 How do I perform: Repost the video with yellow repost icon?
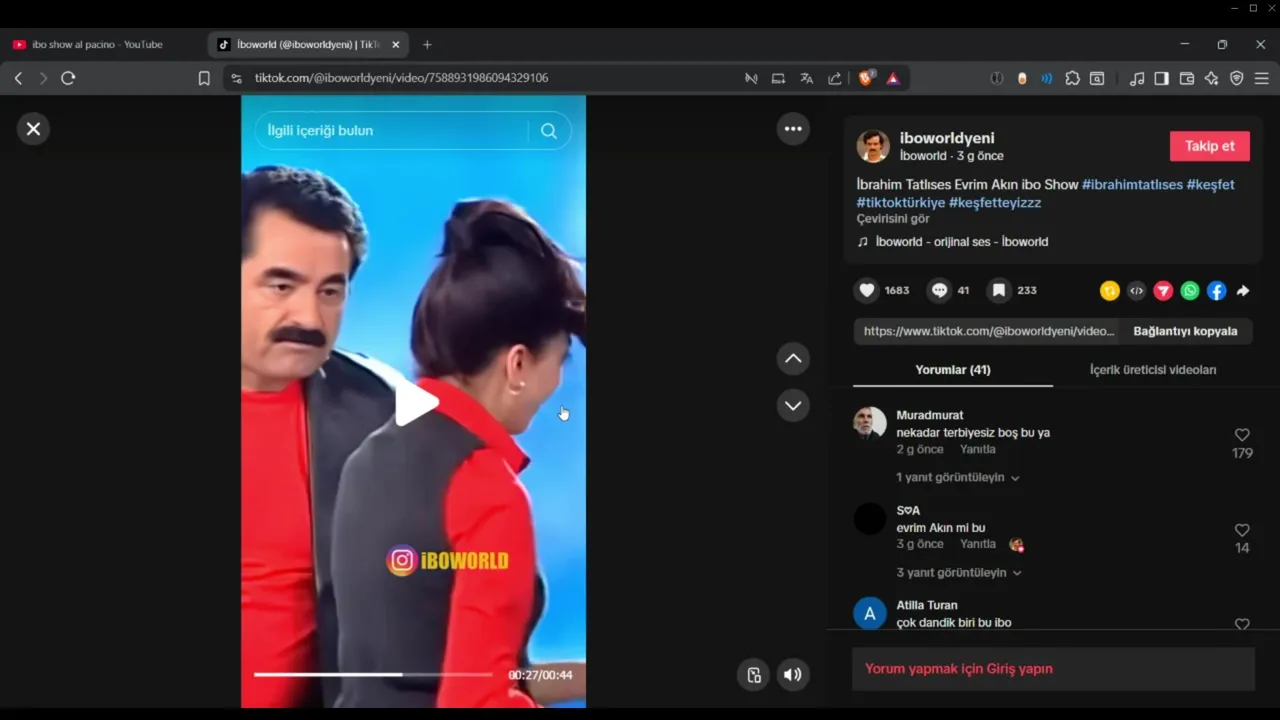1110,291
